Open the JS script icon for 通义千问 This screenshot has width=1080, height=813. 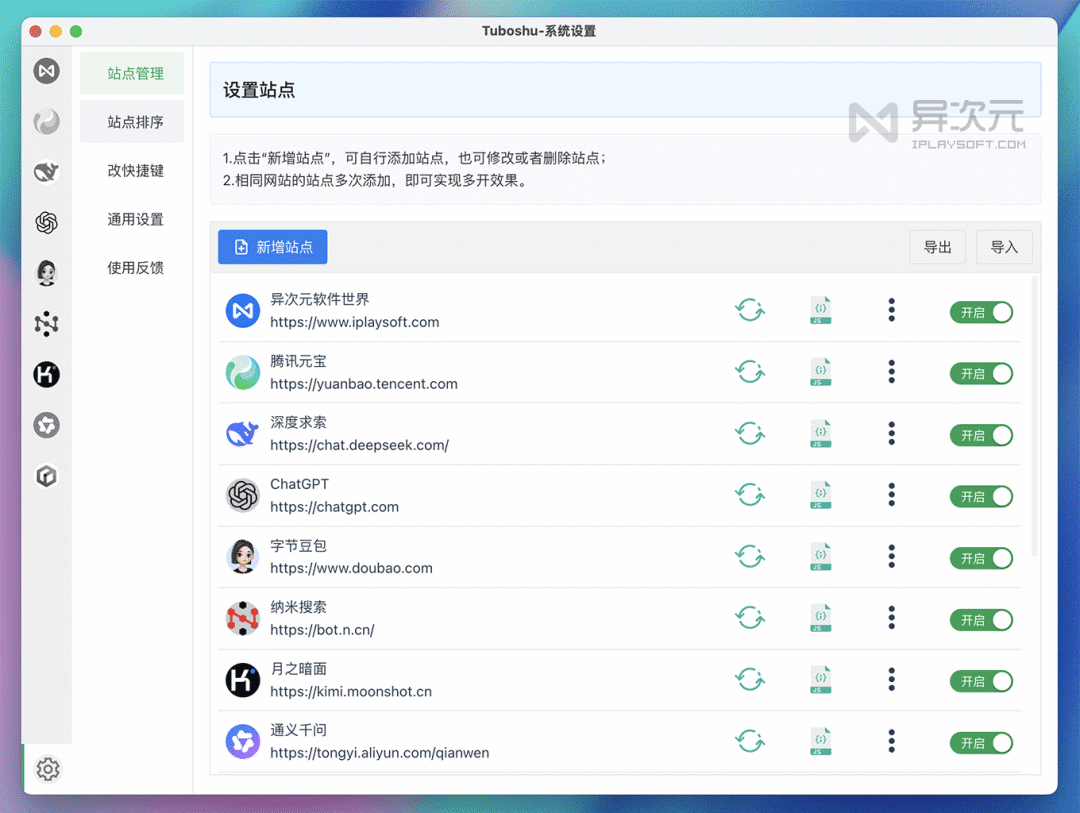[820, 742]
